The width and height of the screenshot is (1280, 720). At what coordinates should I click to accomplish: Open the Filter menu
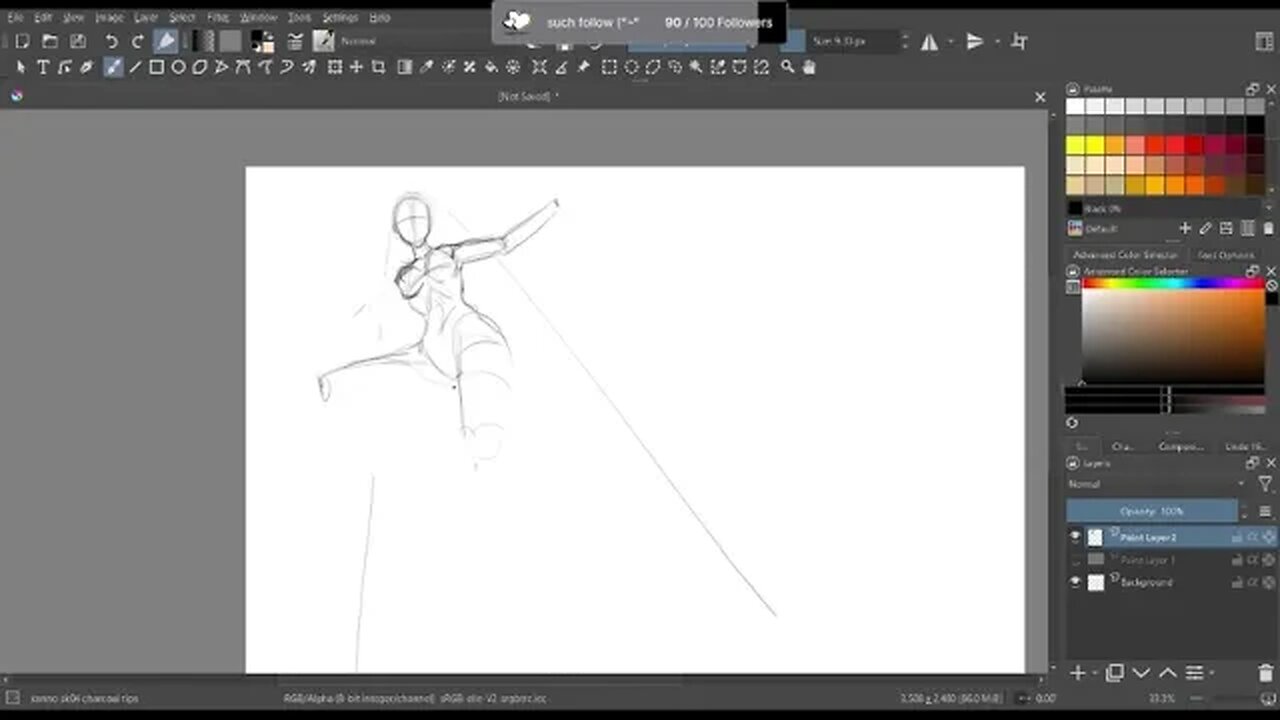click(218, 18)
